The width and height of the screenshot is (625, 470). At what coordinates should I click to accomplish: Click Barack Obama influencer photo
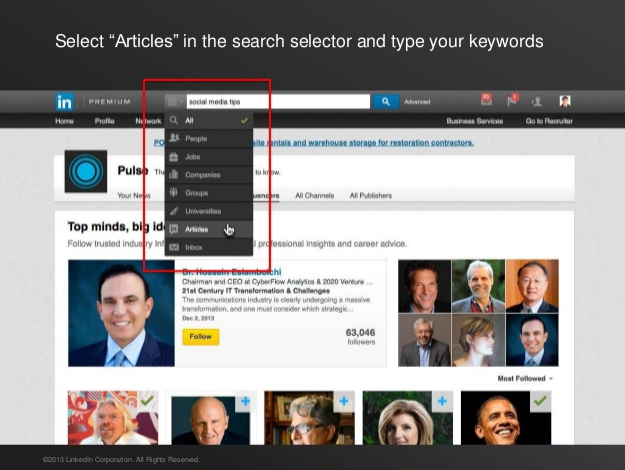(506, 418)
